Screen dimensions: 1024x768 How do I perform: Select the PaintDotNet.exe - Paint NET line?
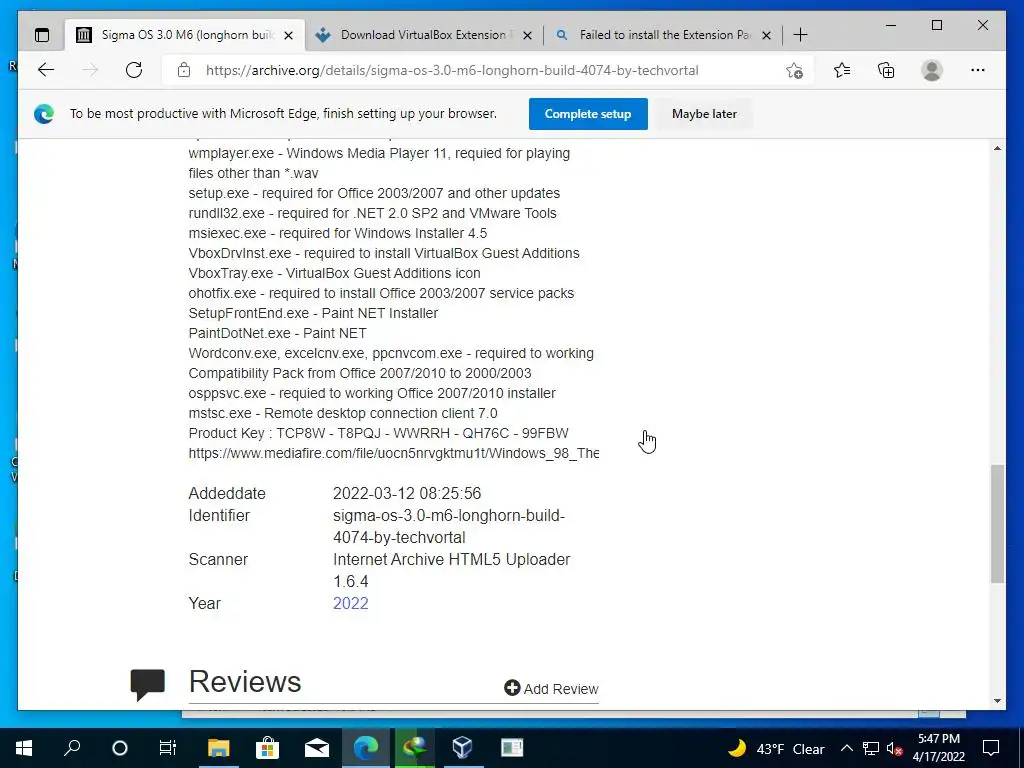(278, 333)
